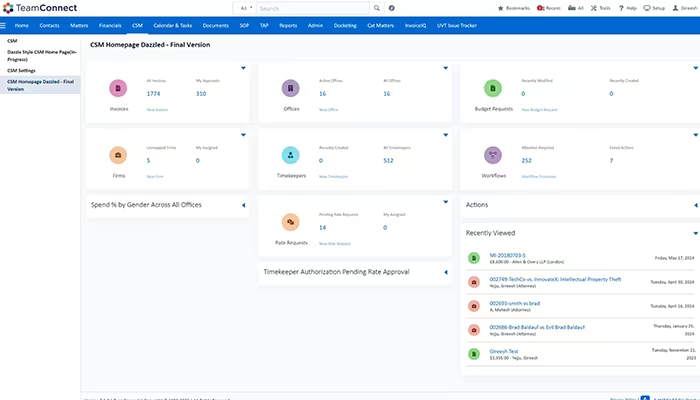Open the All items top-bar menu

click(x=576, y=8)
